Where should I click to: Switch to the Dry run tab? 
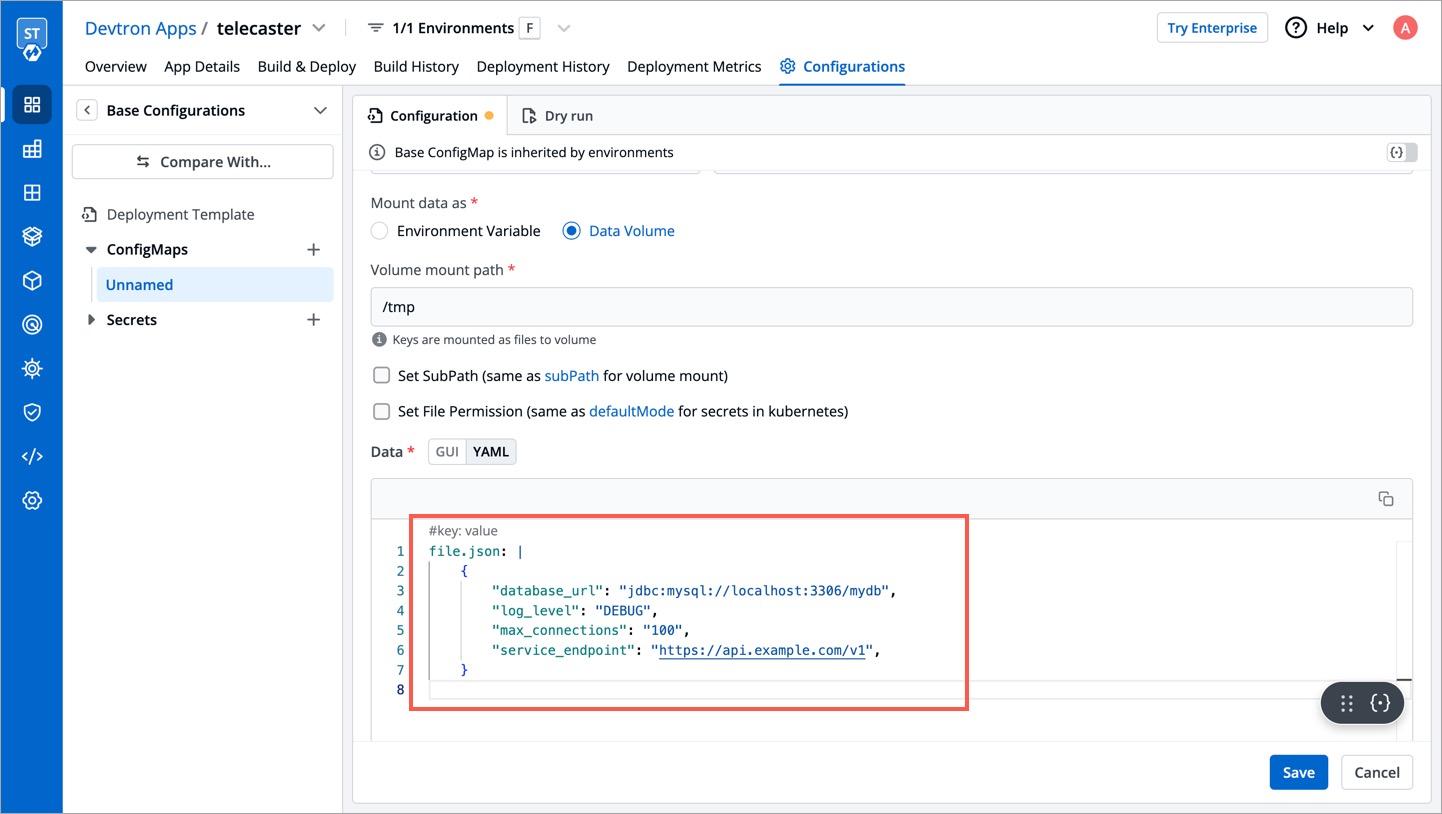click(557, 116)
